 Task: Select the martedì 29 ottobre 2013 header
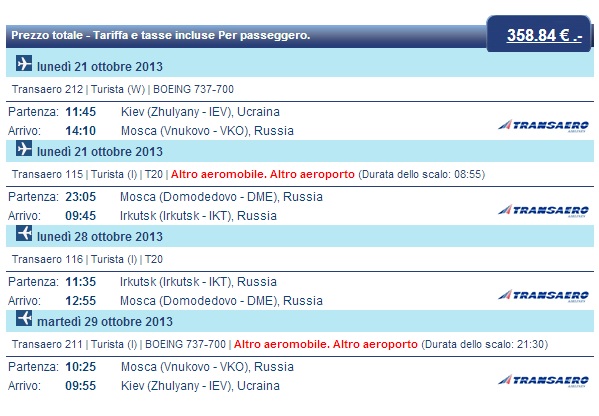coord(105,322)
